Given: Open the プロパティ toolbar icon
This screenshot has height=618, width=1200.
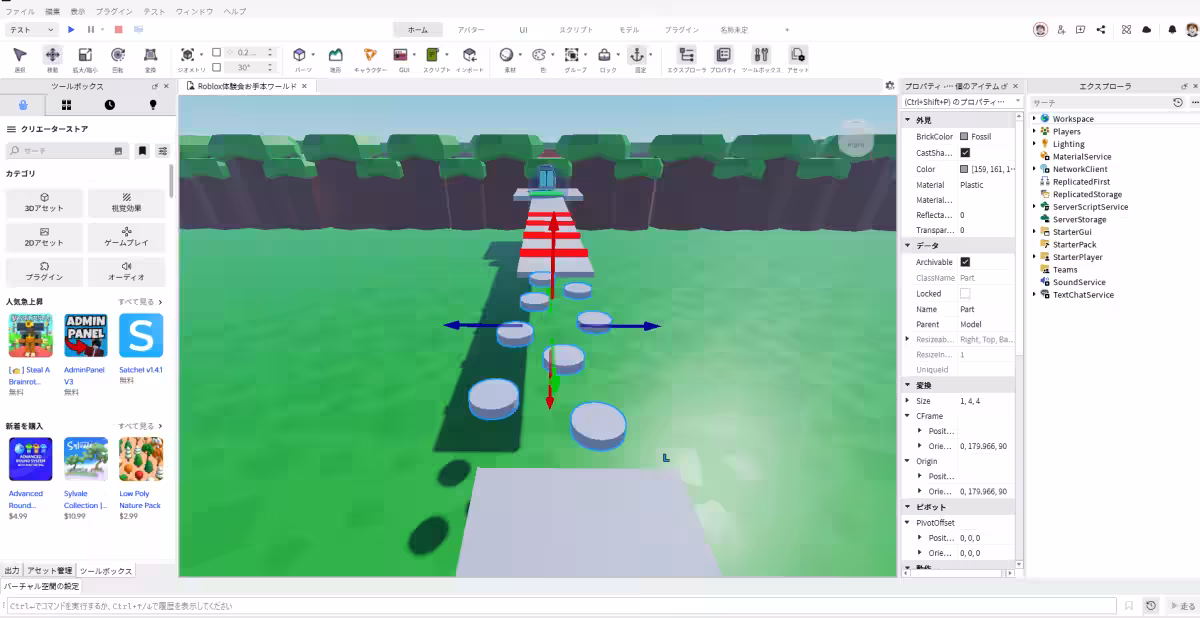Looking at the screenshot, I should tap(723, 55).
